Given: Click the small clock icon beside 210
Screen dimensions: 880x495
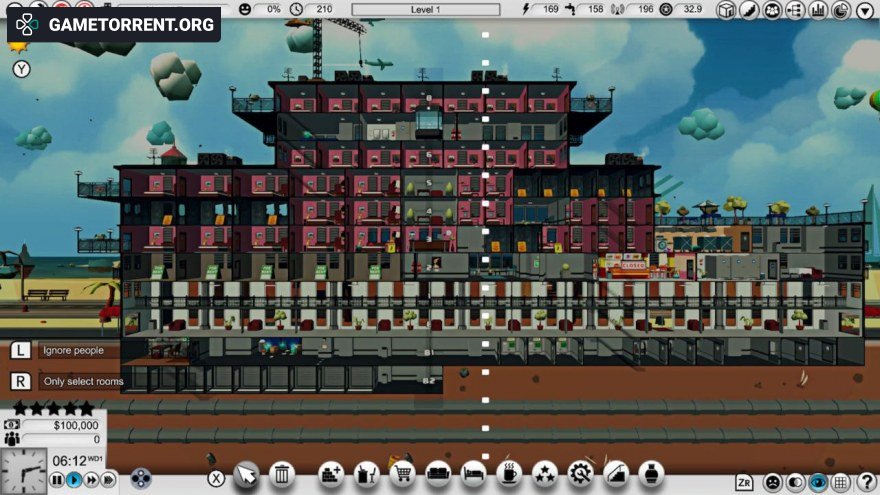Looking at the screenshot, I should [296, 9].
